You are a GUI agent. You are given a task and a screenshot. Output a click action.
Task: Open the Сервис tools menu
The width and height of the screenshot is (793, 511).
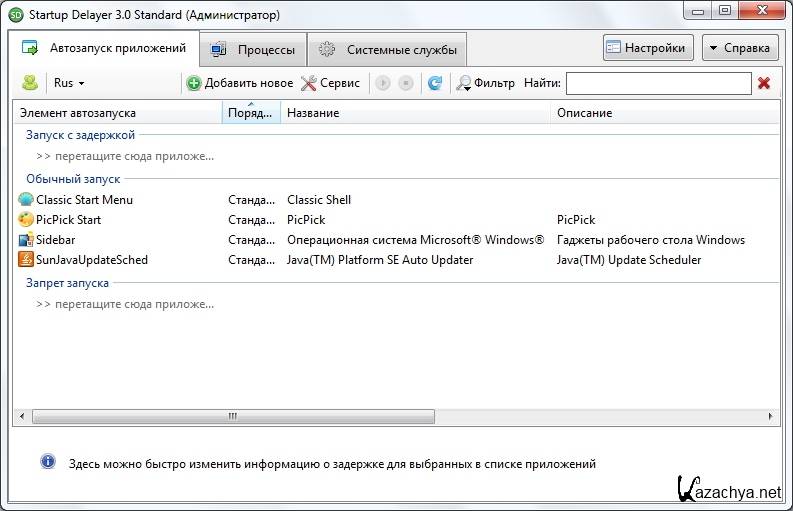331,83
